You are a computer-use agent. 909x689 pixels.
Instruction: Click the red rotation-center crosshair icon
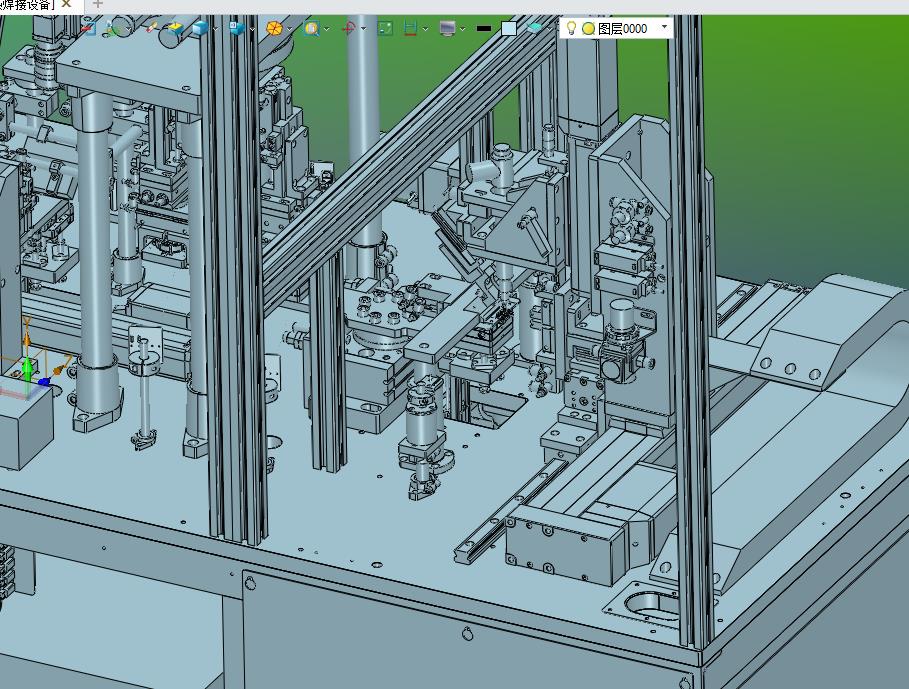pos(349,28)
